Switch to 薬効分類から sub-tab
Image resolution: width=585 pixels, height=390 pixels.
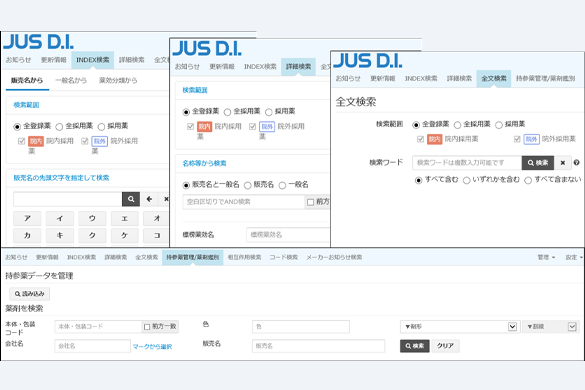point(118,80)
